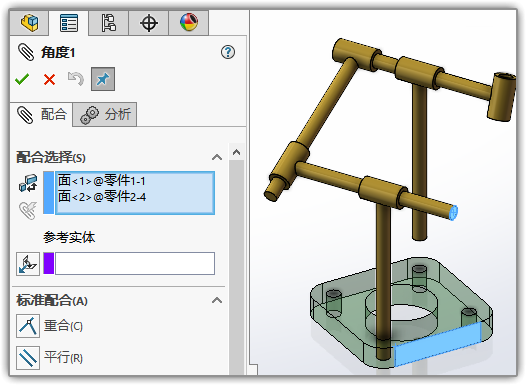Click the paperclip mate icon beside 角度1
Viewport: 526px width, 385px height.
pos(26,52)
